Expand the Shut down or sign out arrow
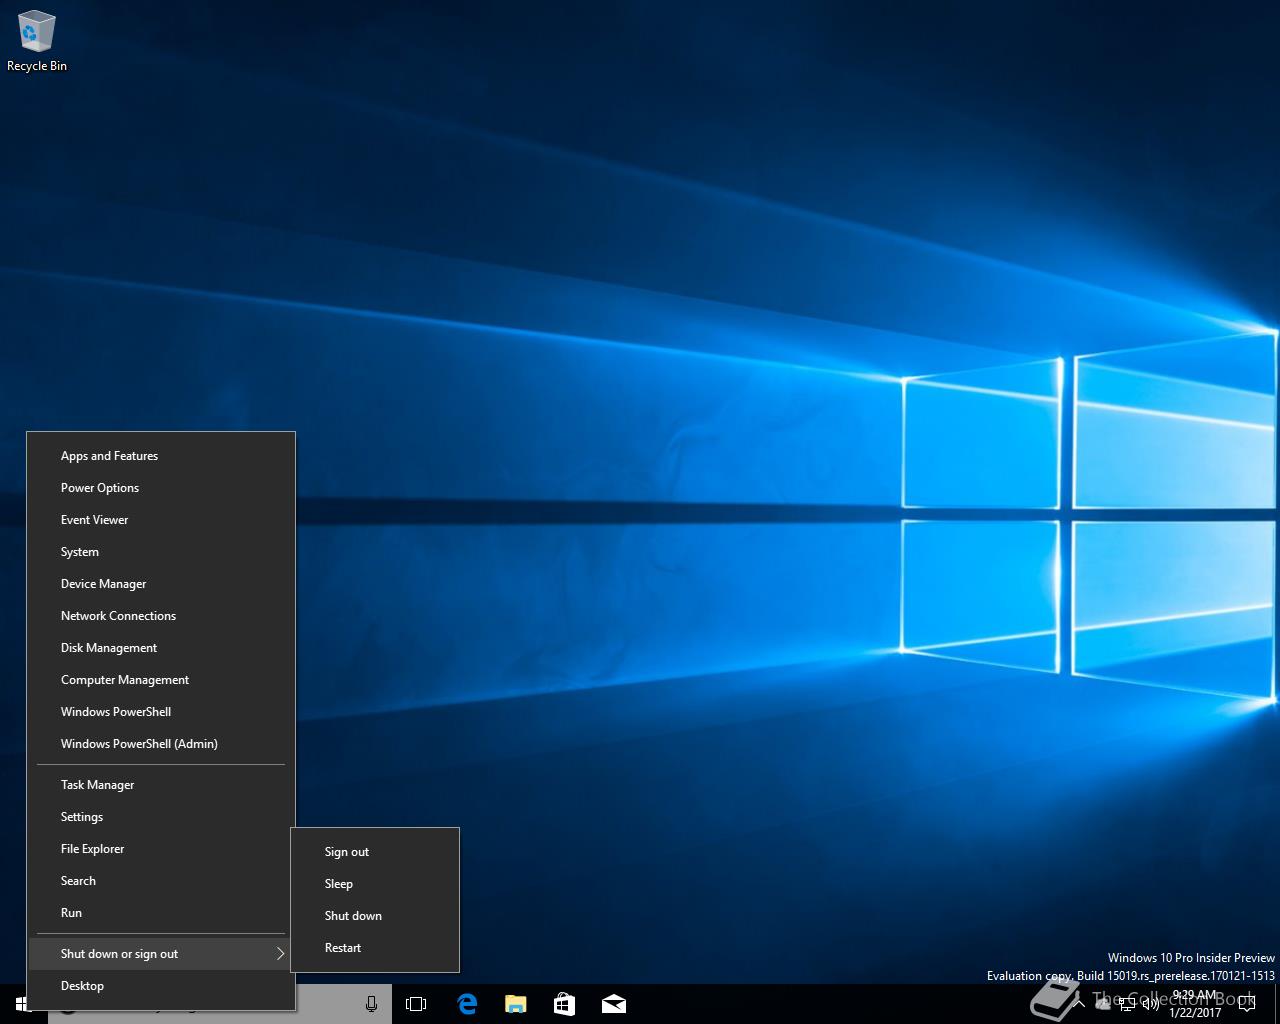The height and width of the screenshot is (1024, 1280). tap(280, 954)
